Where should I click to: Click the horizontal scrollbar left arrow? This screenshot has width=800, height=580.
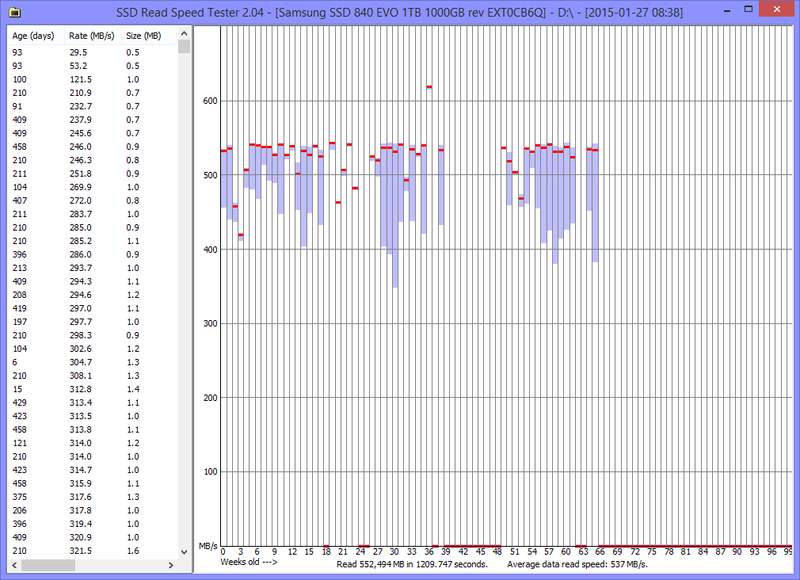coord(15,565)
